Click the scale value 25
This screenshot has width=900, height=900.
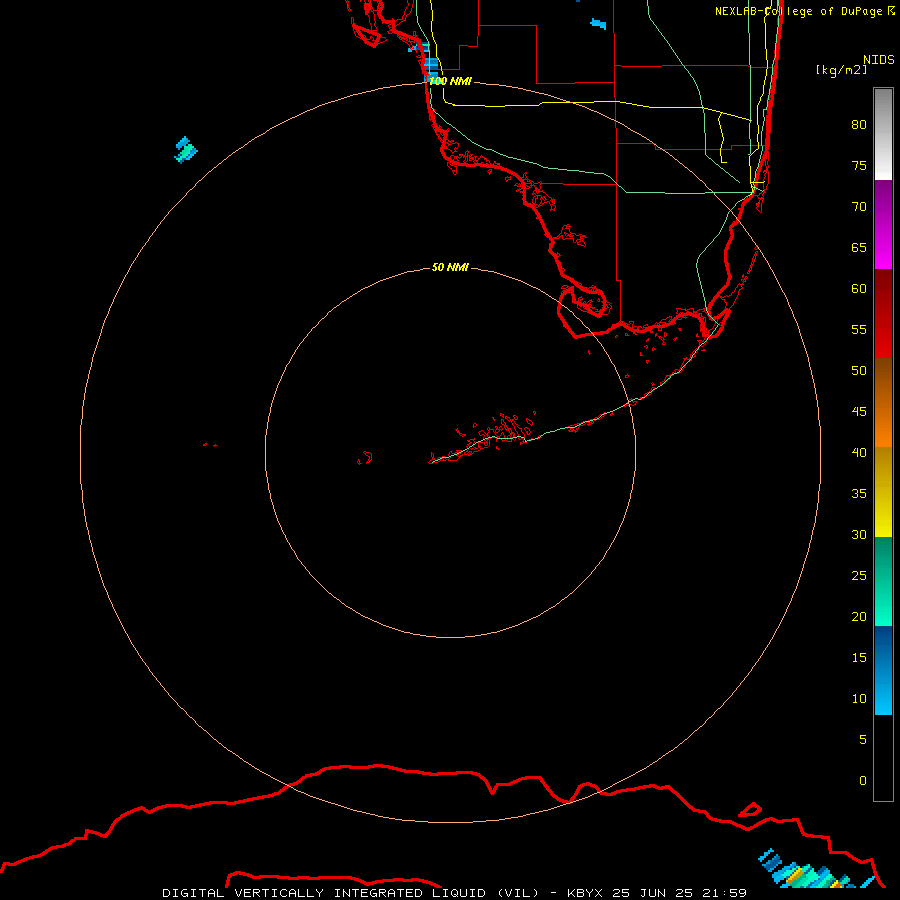[x=859, y=576]
